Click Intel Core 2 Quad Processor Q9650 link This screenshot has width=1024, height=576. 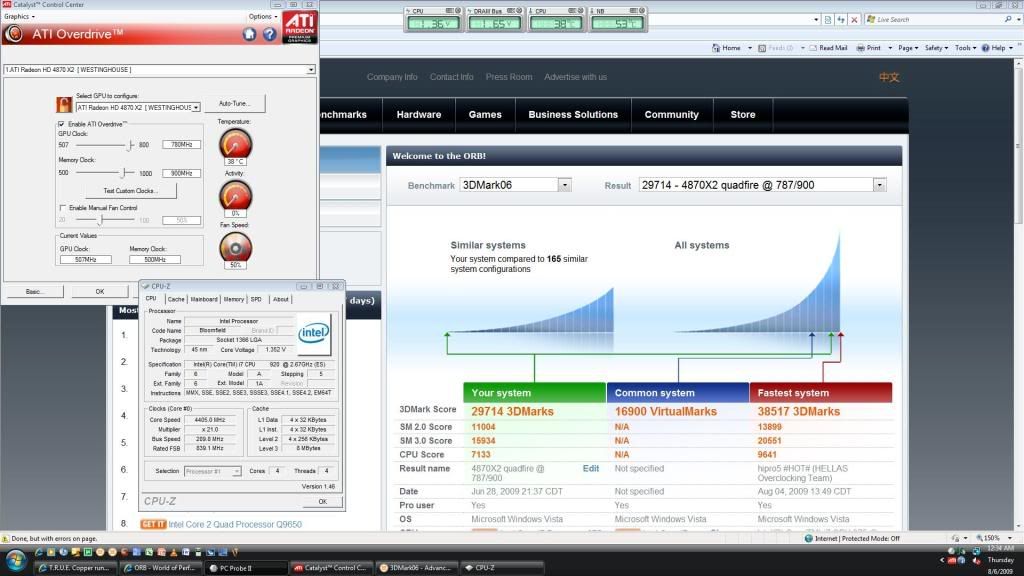[235, 524]
